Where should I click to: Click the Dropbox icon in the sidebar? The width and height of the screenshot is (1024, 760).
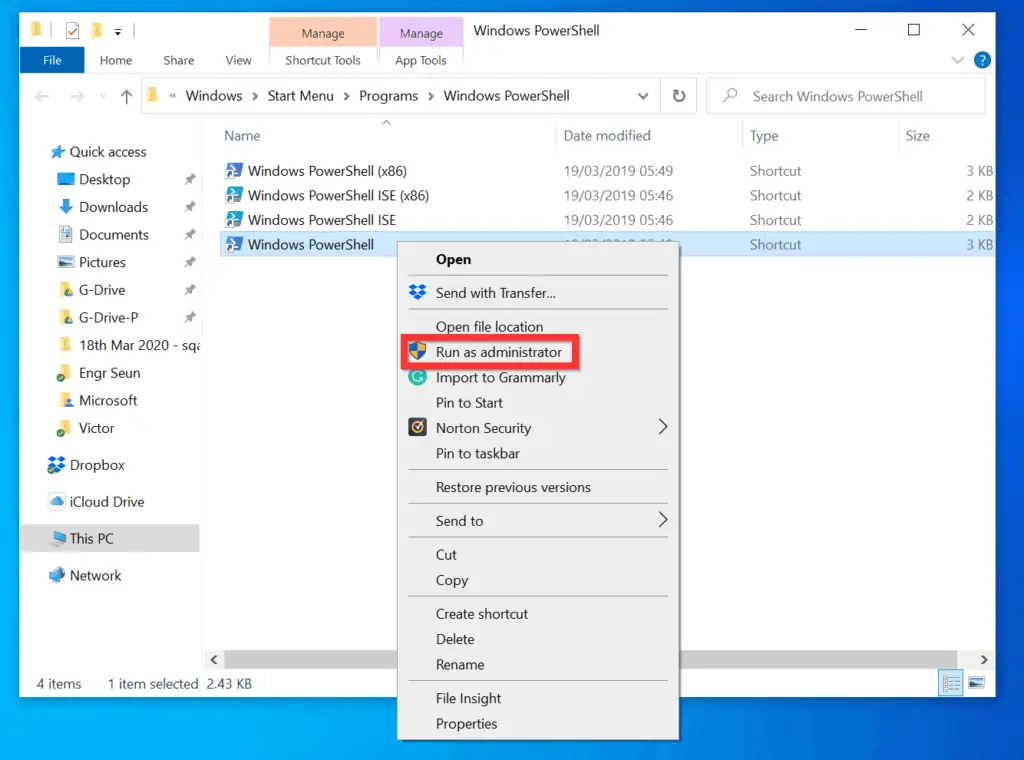click(x=57, y=465)
